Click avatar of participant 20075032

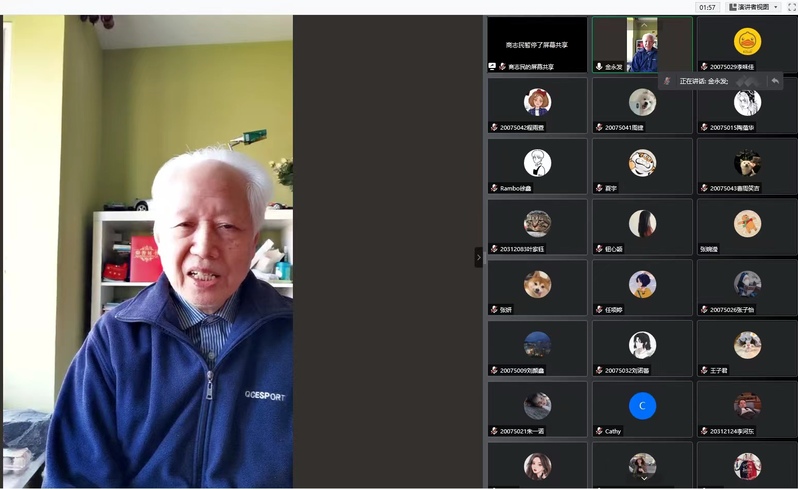642,345
